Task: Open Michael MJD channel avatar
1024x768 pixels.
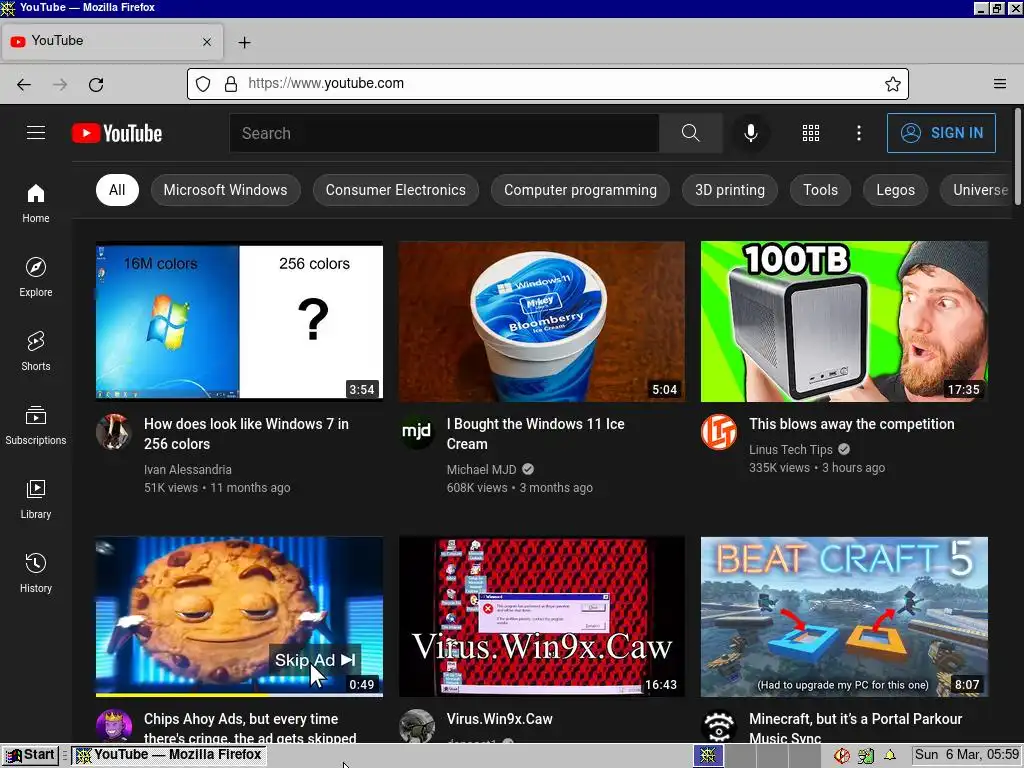Action: pyautogui.click(x=417, y=432)
